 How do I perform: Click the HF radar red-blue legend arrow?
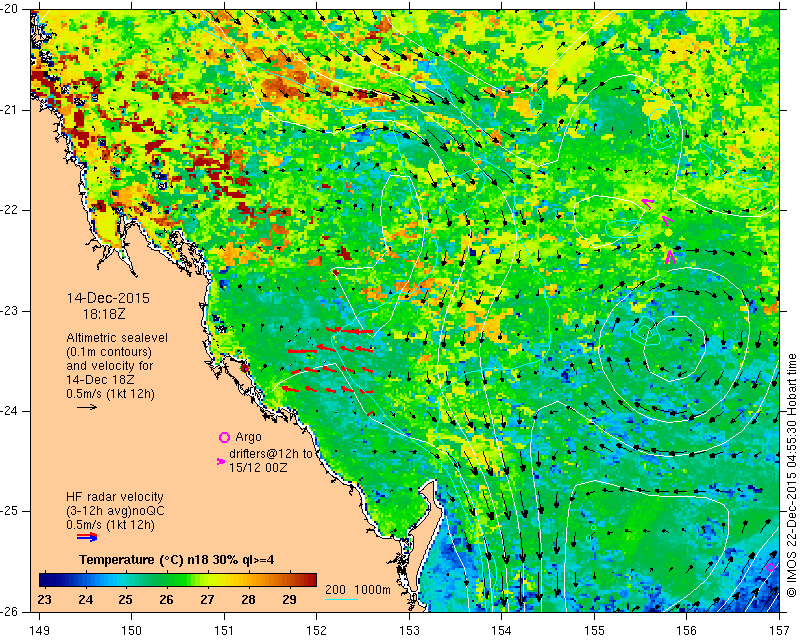pyautogui.click(x=87, y=537)
